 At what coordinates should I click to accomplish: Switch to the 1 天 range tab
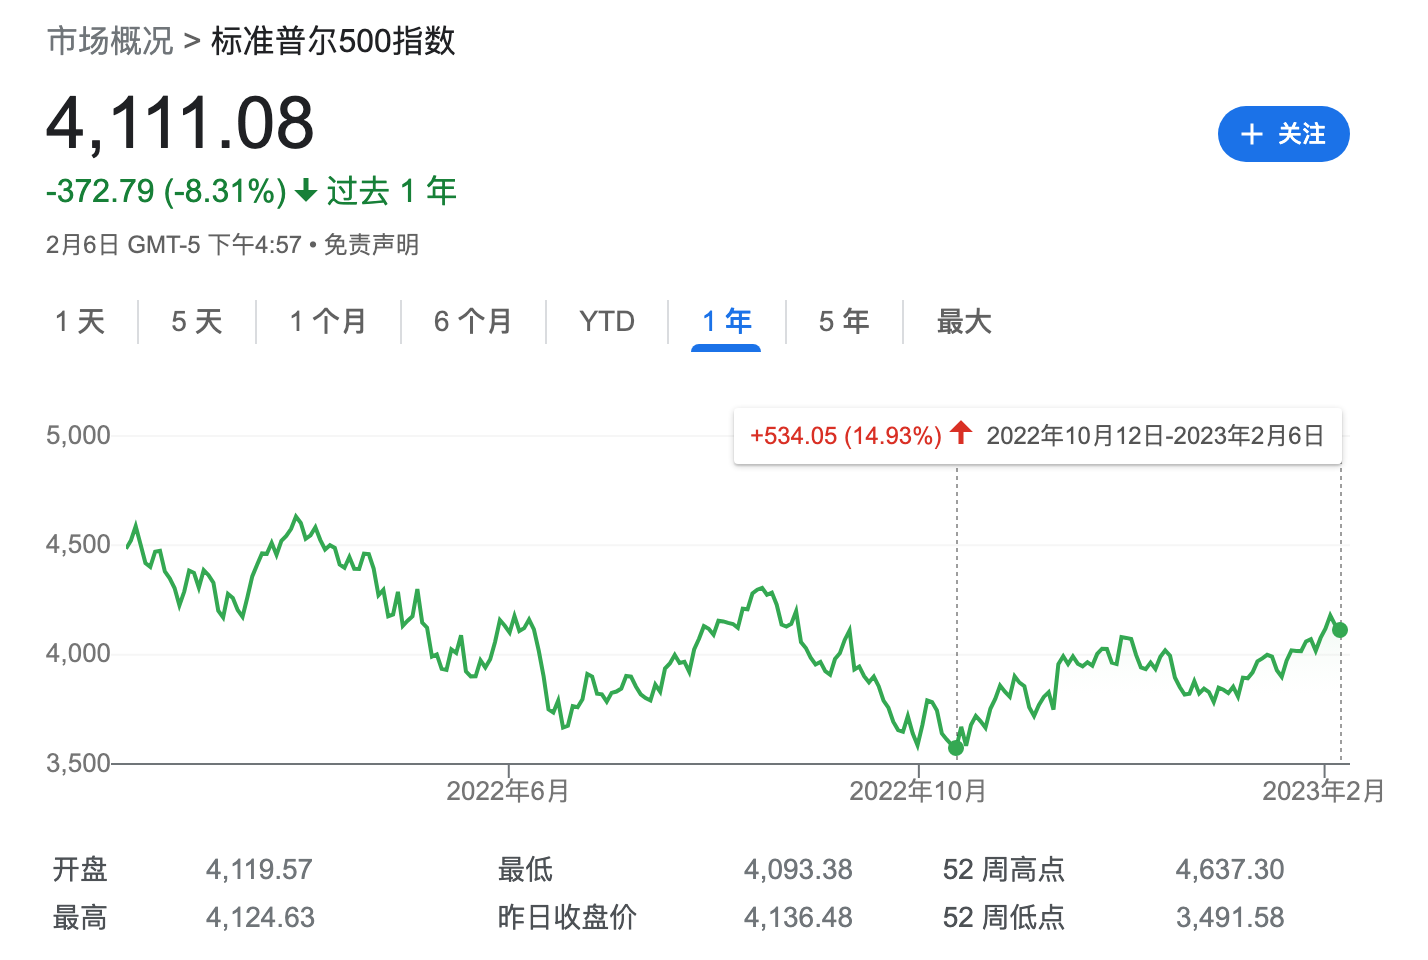80,321
